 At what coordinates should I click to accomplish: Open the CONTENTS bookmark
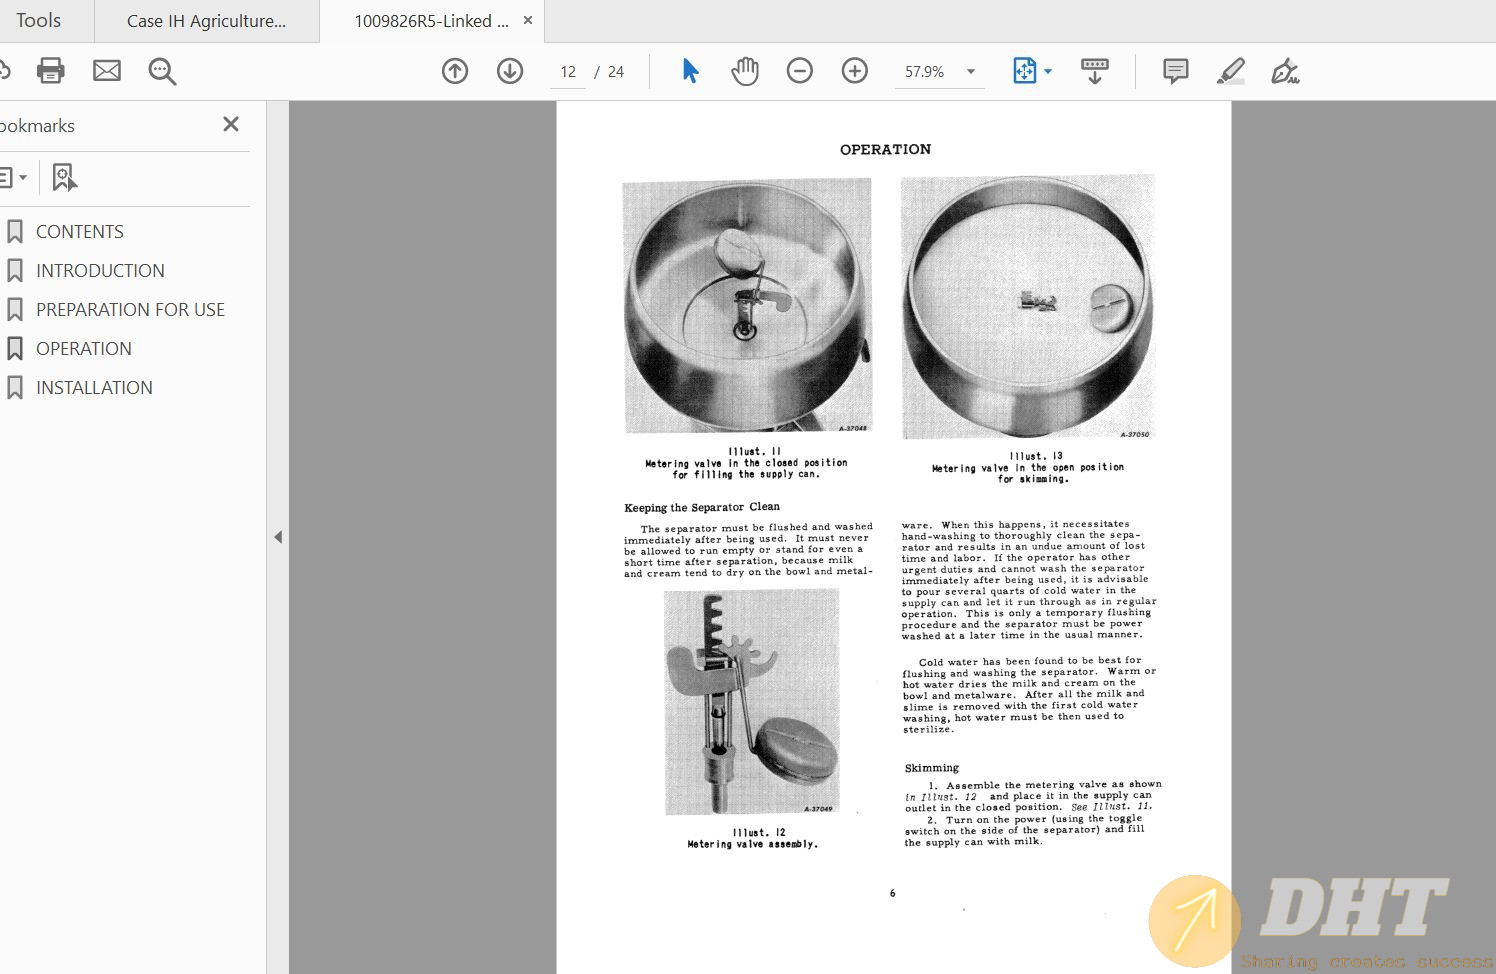(80, 232)
